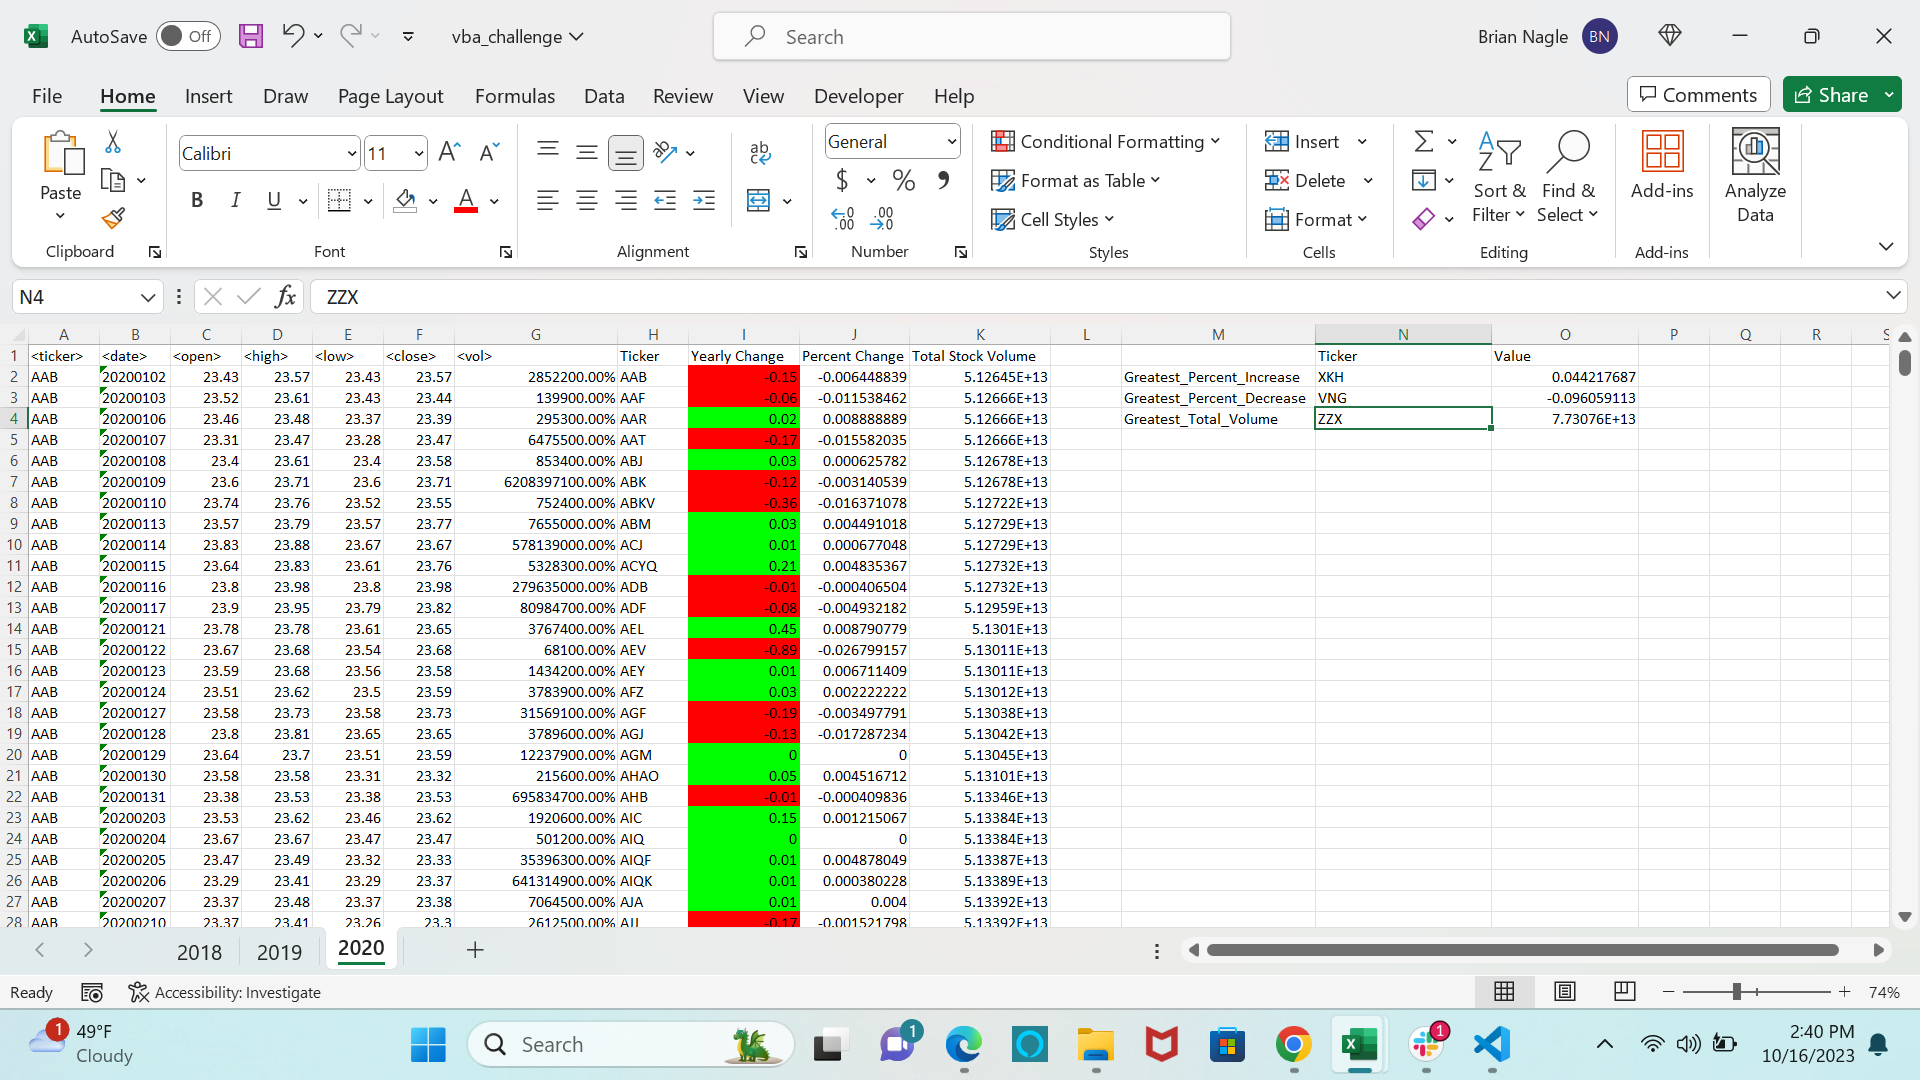Screen dimensions: 1920x1080
Task: Click the Paste button
Action: pyautogui.click(x=60, y=176)
